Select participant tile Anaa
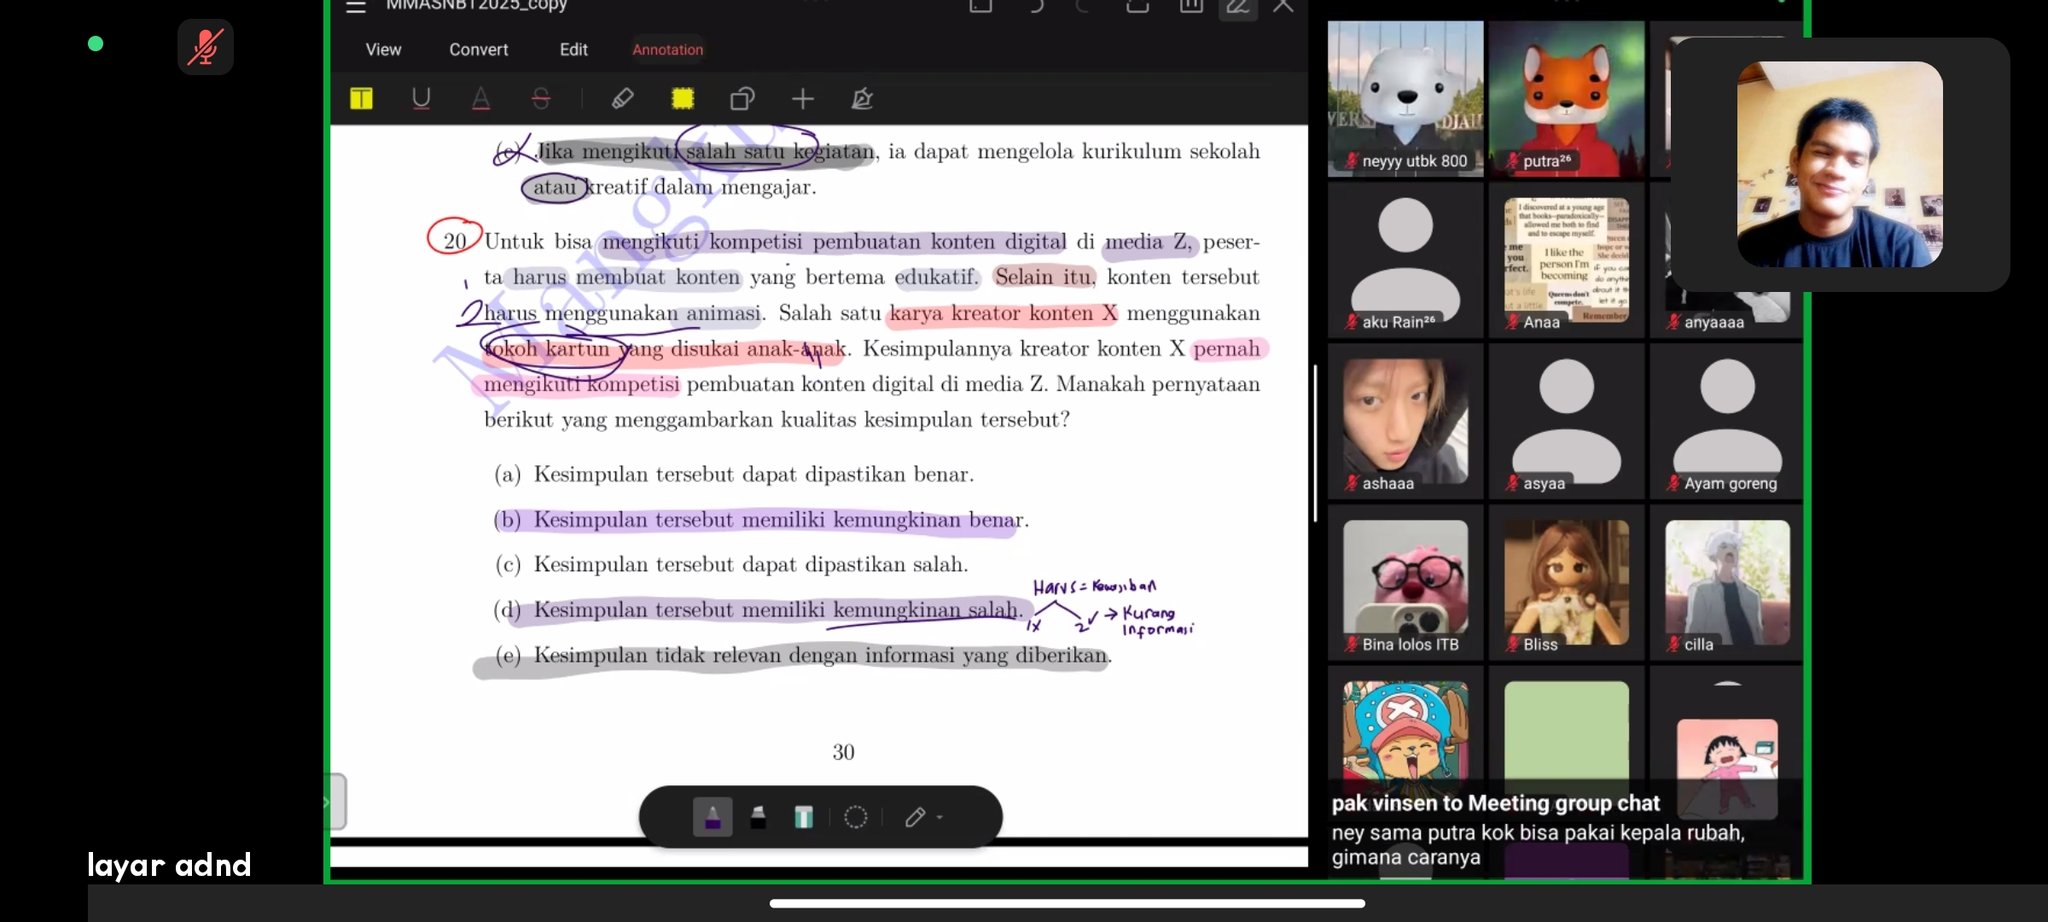The width and height of the screenshot is (2048, 922). (1566, 260)
